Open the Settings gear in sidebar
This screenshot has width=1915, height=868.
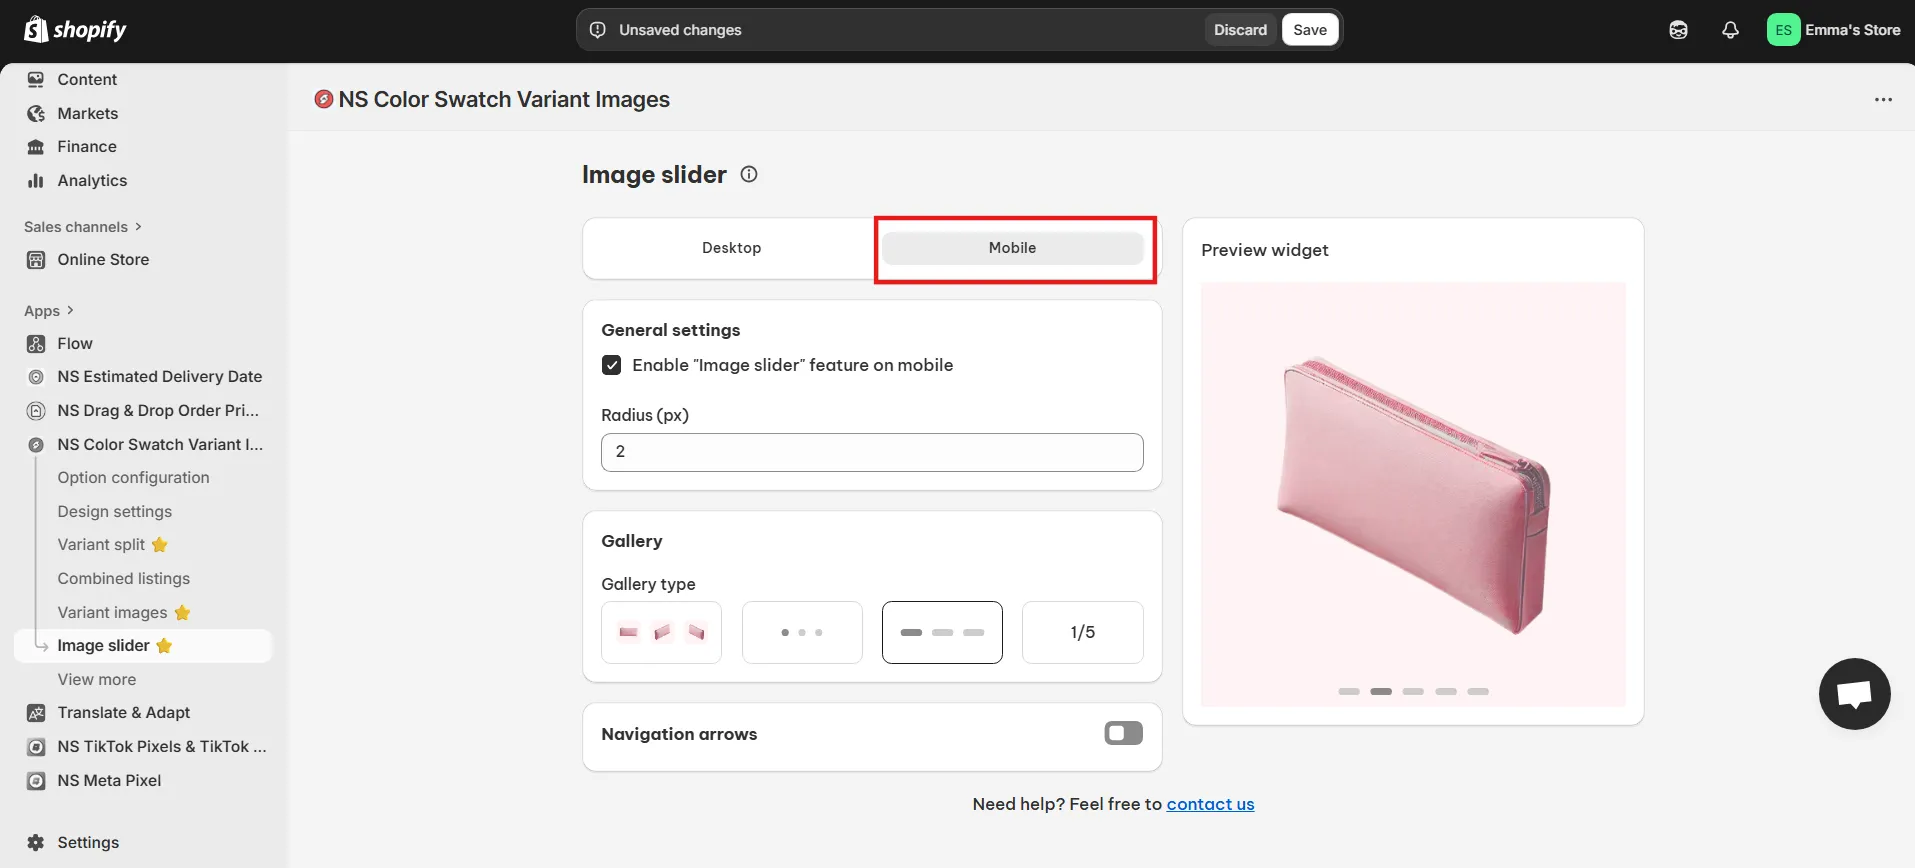click(x=37, y=842)
